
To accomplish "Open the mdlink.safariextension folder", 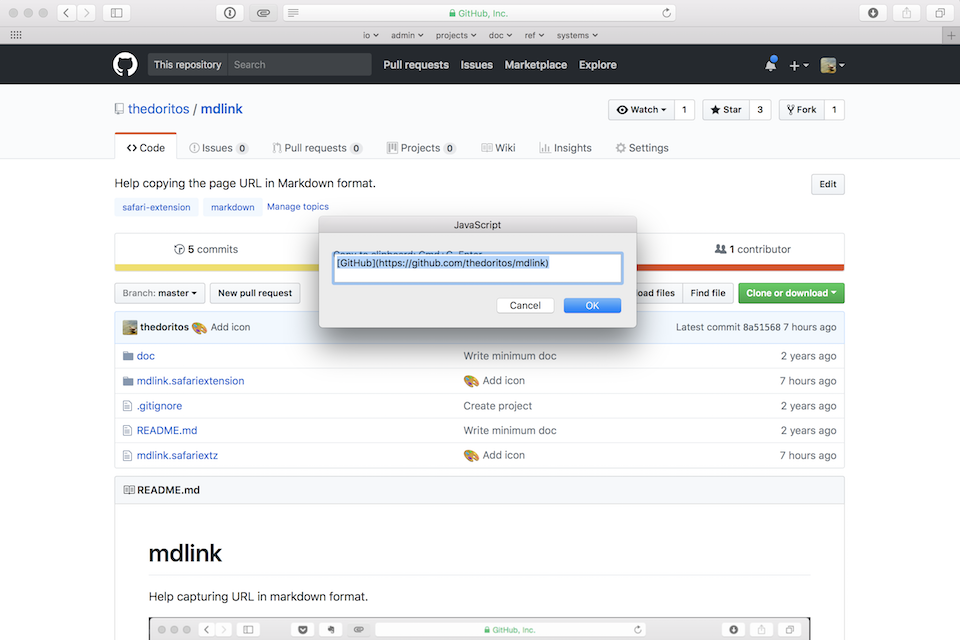I will pos(190,381).
